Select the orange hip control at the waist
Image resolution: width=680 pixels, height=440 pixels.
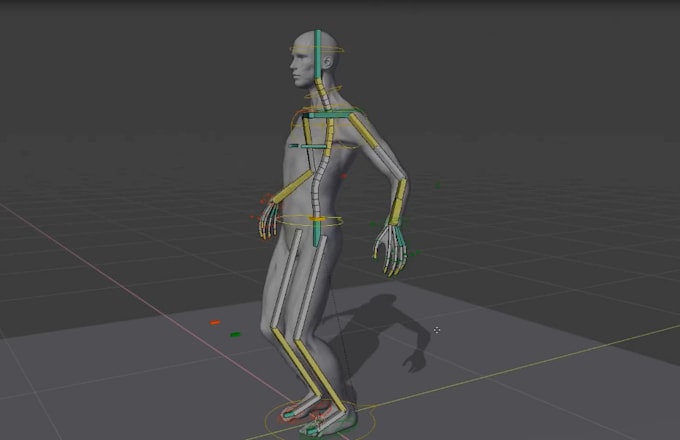317,219
